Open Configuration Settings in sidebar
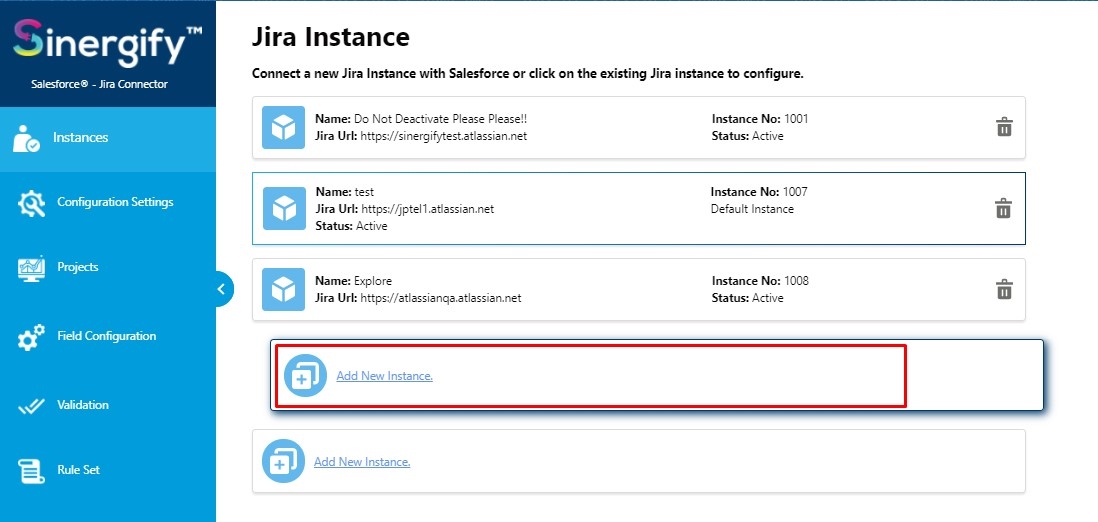The height and width of the screenshot is (522, 1098). 108,202
